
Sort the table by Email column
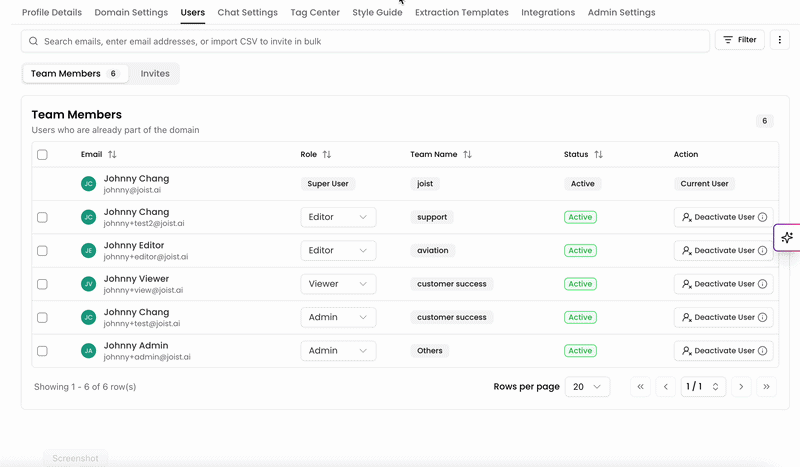point(112,154)
